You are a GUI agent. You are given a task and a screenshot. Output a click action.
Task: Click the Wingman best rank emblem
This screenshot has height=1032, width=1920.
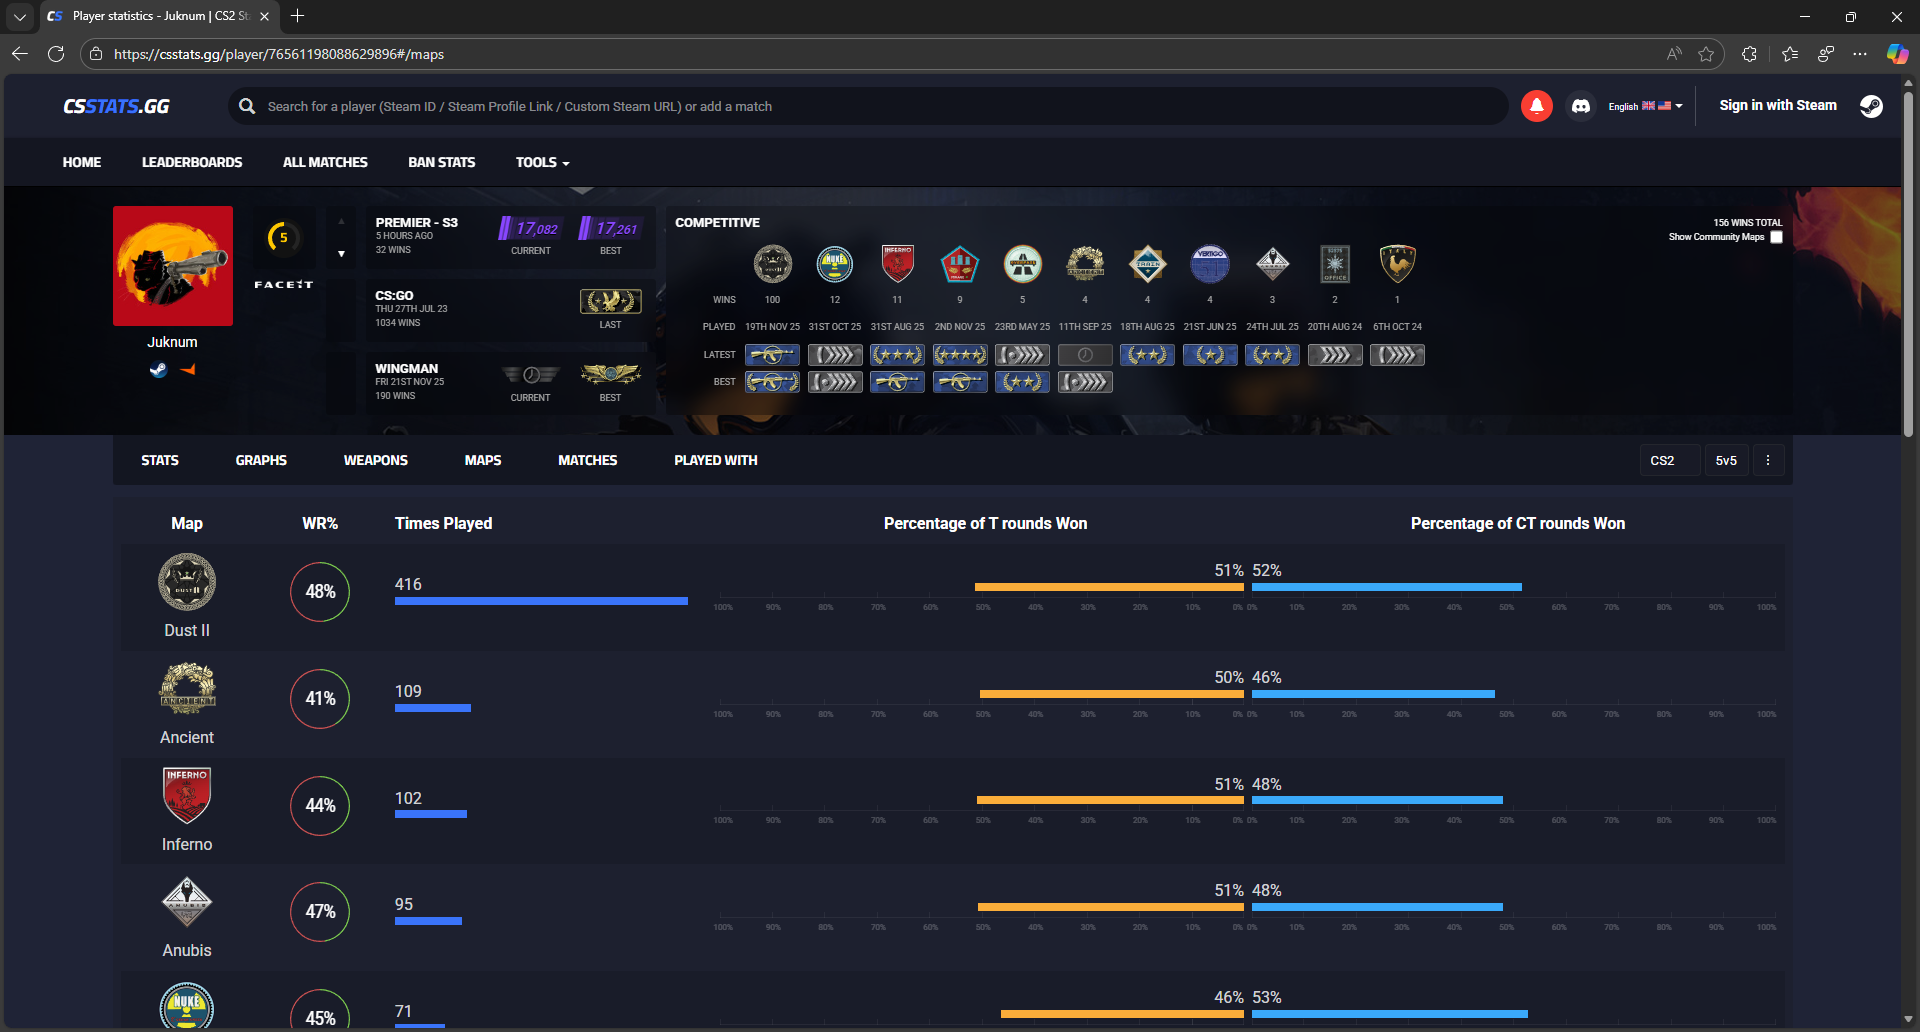tap(610, 374)
